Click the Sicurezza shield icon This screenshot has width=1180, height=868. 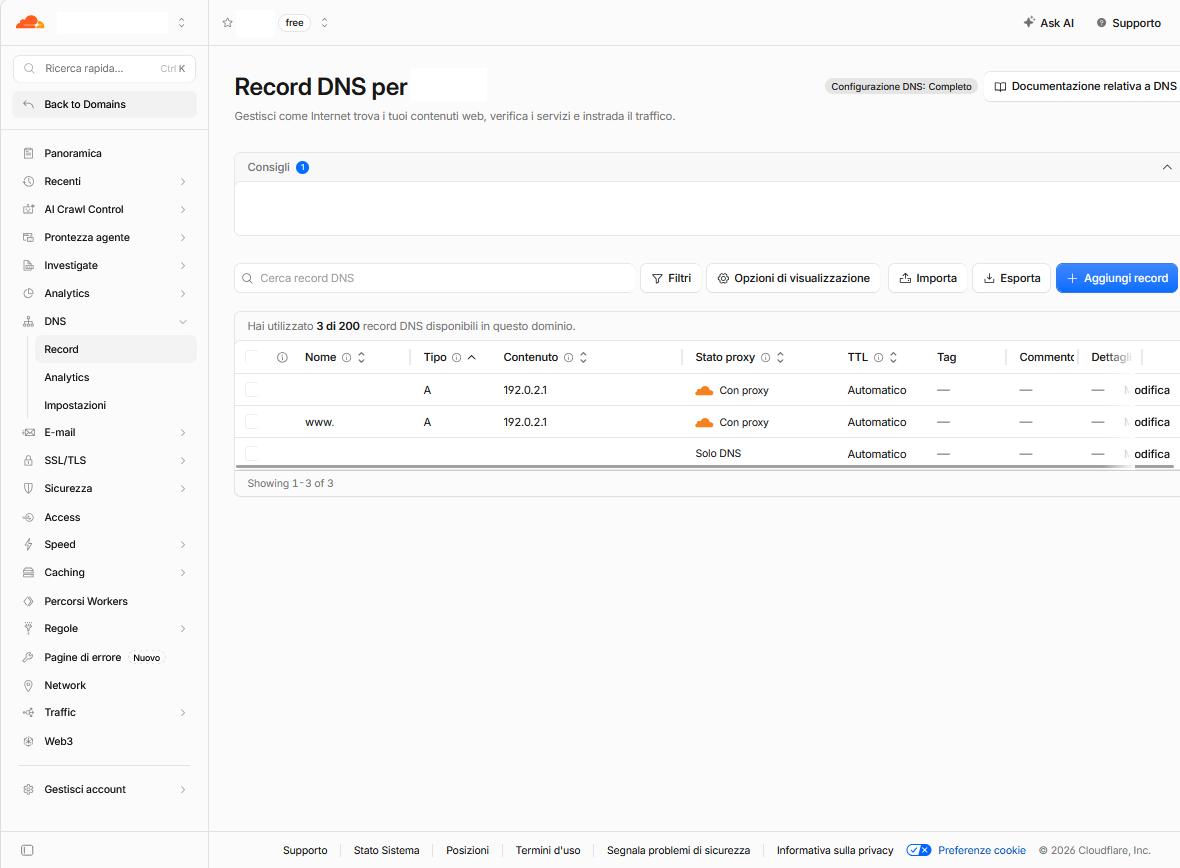coord(29,488)
